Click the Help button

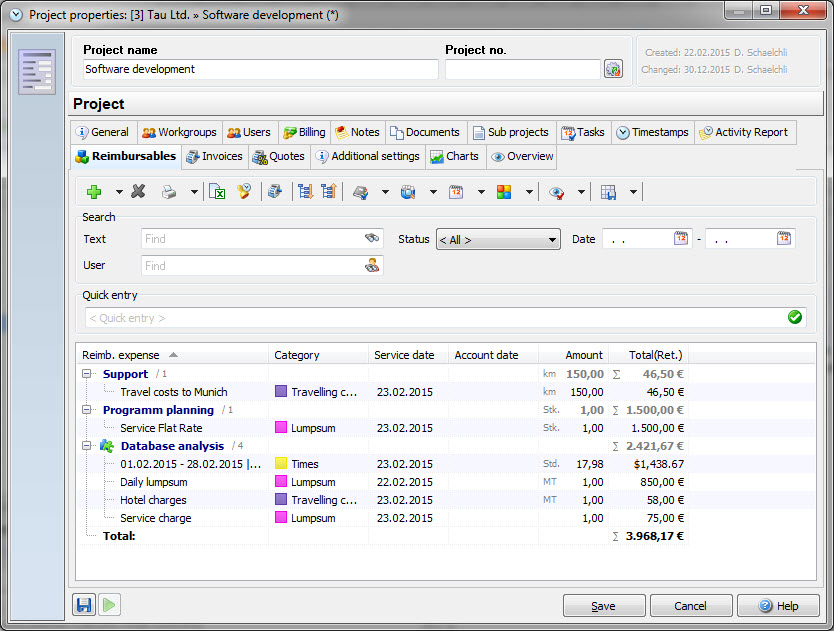[x=777, y=606]
